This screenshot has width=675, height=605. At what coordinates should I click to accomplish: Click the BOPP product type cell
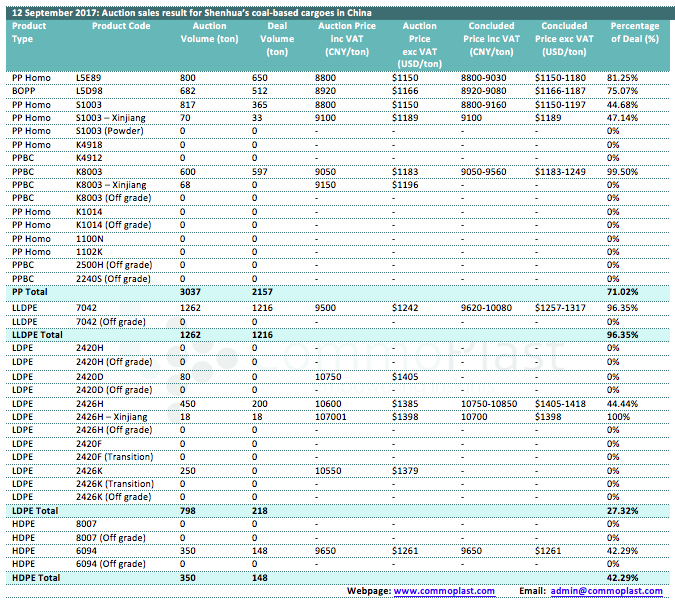coord(24,90)
